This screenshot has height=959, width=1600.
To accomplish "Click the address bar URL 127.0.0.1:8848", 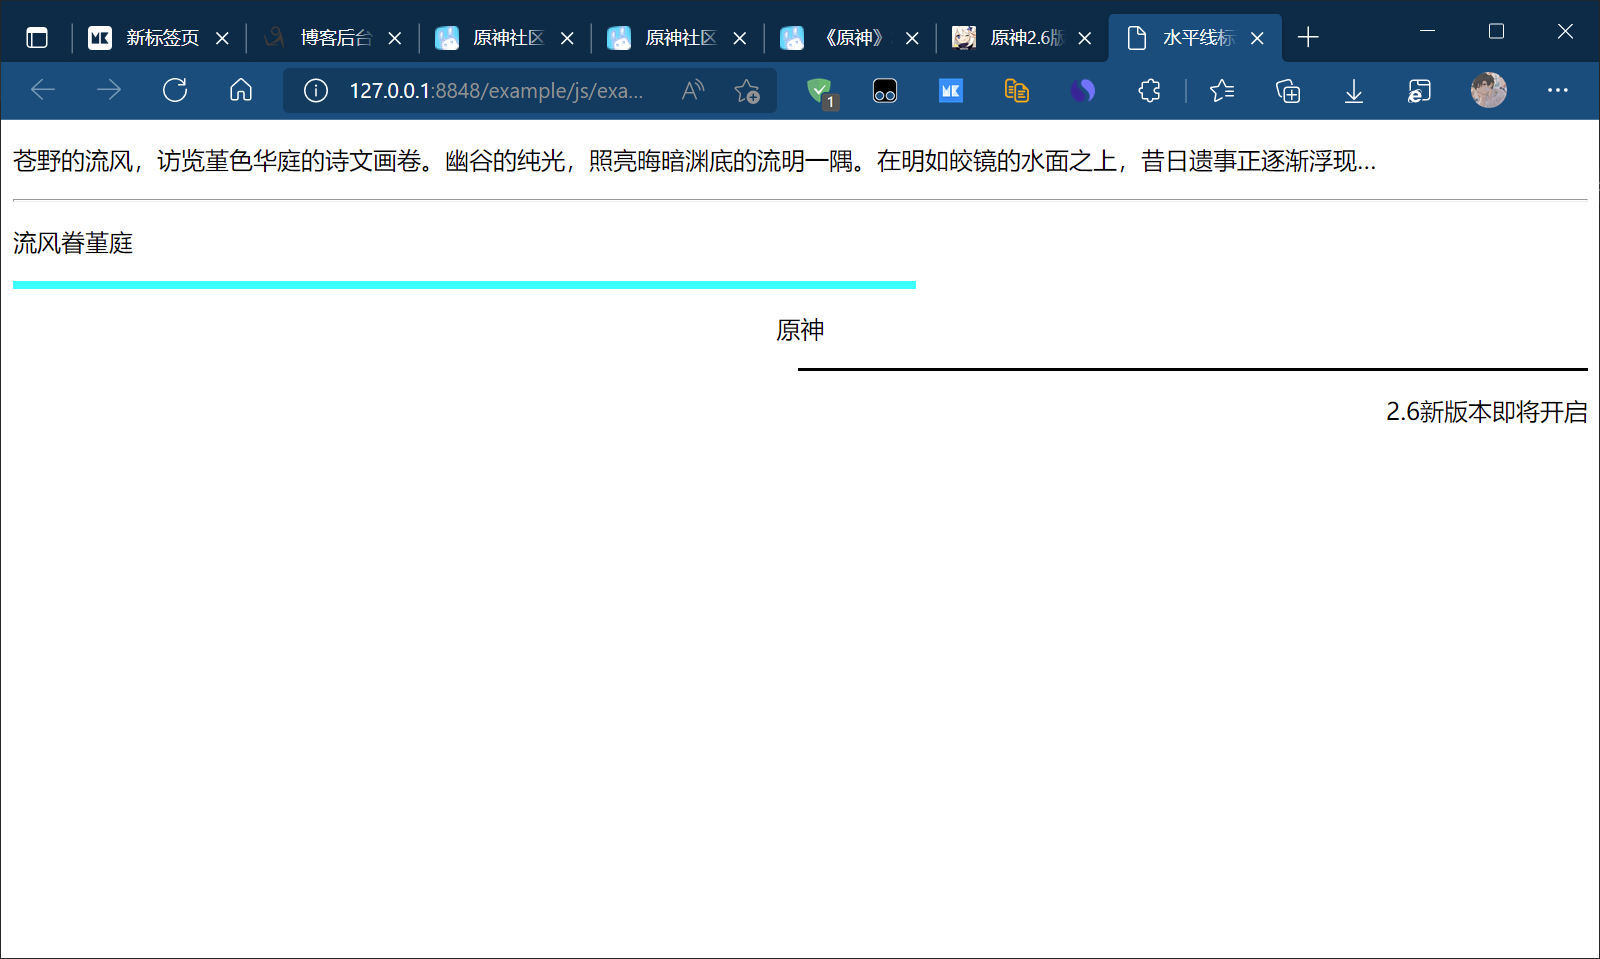I will coord(496,91).
